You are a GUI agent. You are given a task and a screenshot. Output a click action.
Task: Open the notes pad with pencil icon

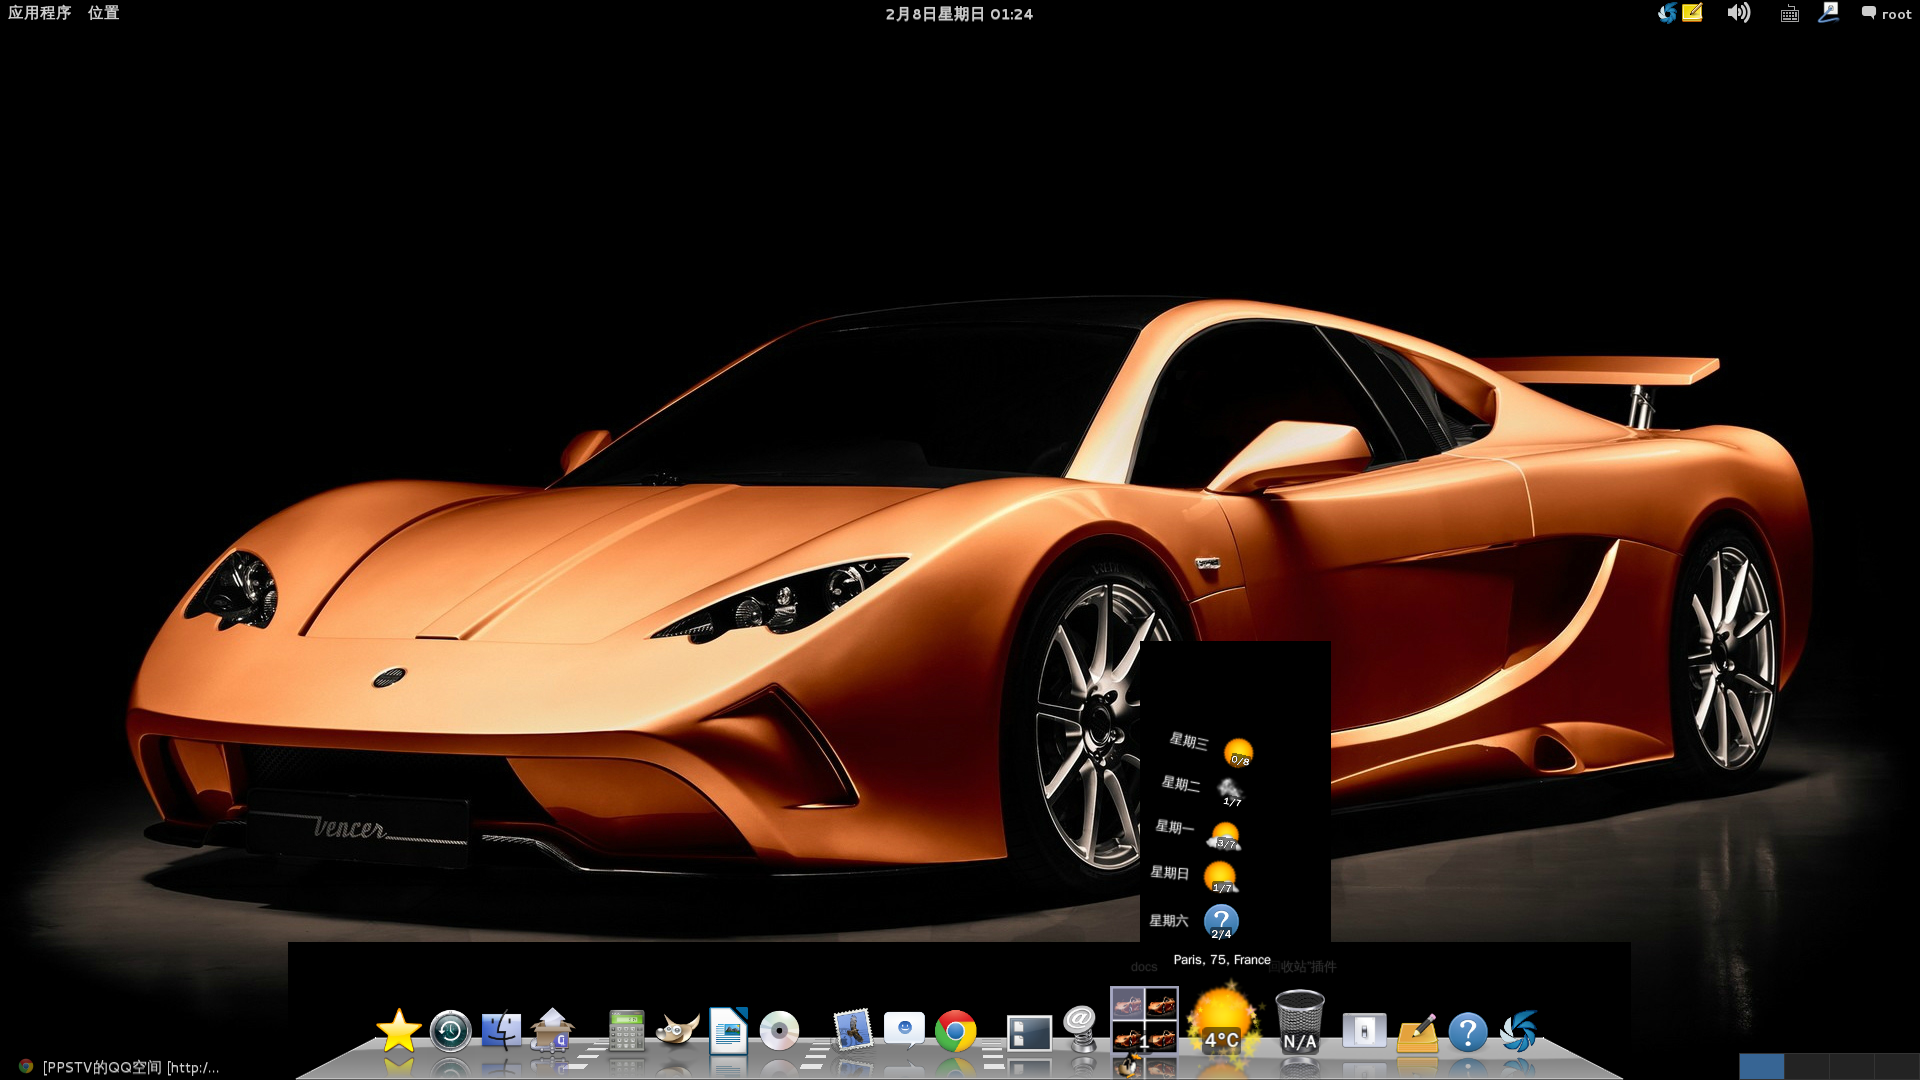(x=1417, y=1033)
